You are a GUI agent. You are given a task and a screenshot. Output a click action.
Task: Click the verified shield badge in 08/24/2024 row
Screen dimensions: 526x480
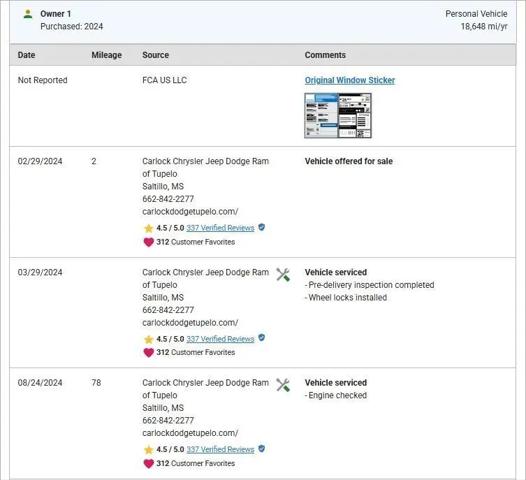pyautogui.click(x=262, y=448)
